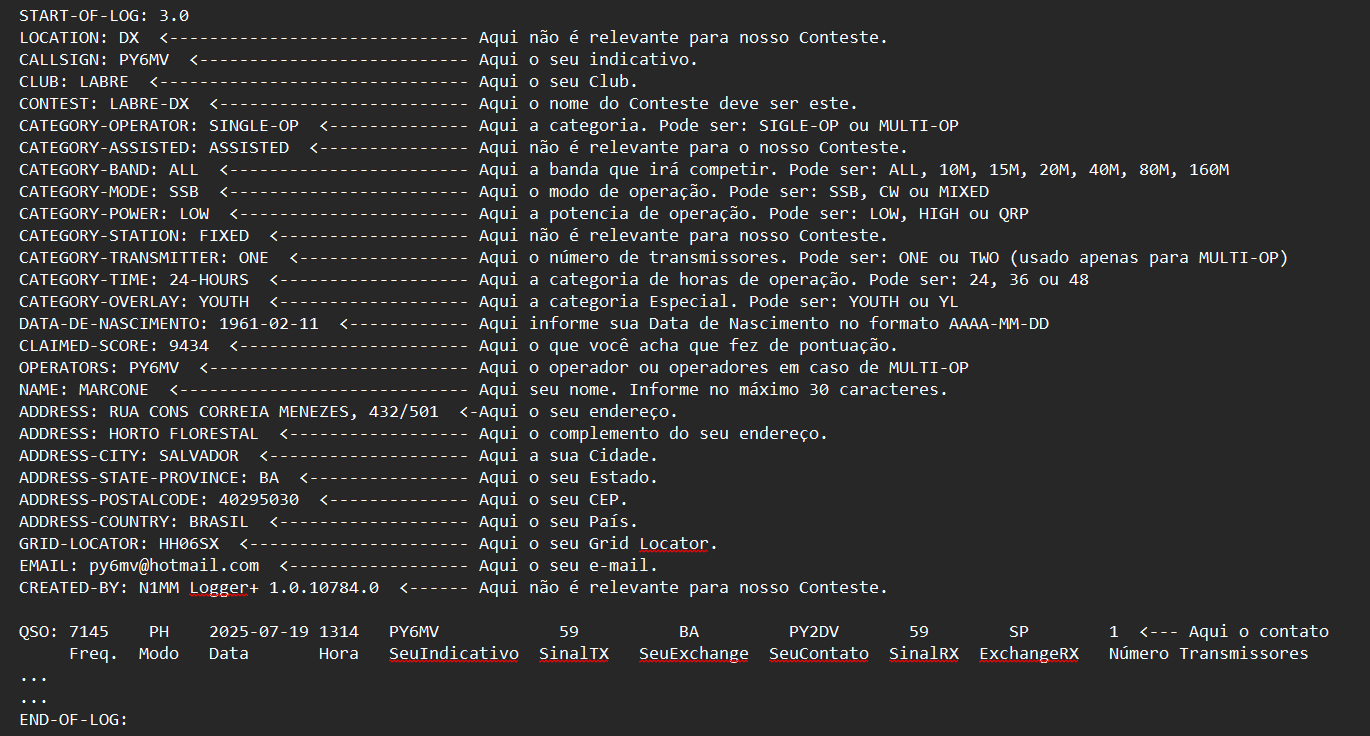
Task: Click the CATEGORY-OVERLAY value YOUTH
Action: (x=224, y=302)
